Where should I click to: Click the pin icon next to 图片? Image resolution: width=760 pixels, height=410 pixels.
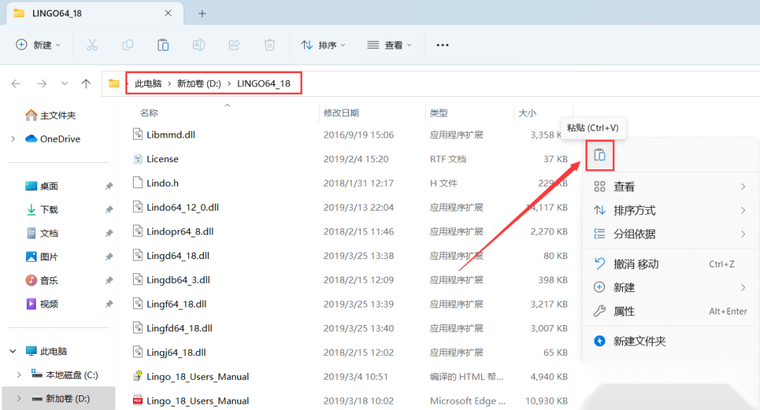[x=109, y=257]
